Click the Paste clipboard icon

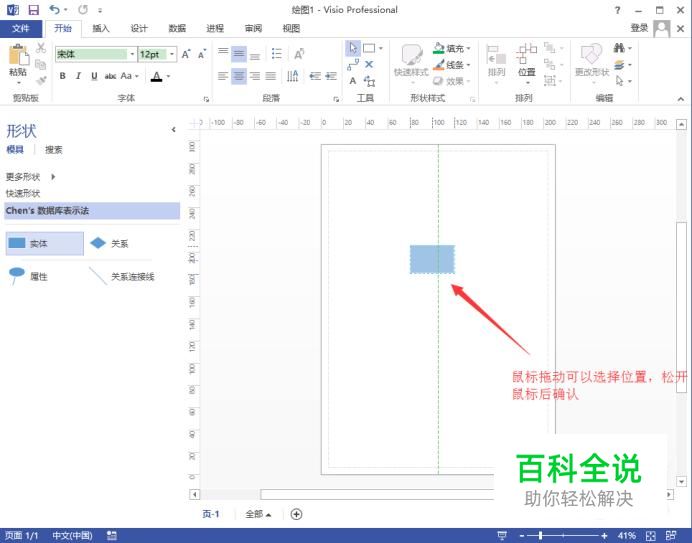[x=18, y=56]
